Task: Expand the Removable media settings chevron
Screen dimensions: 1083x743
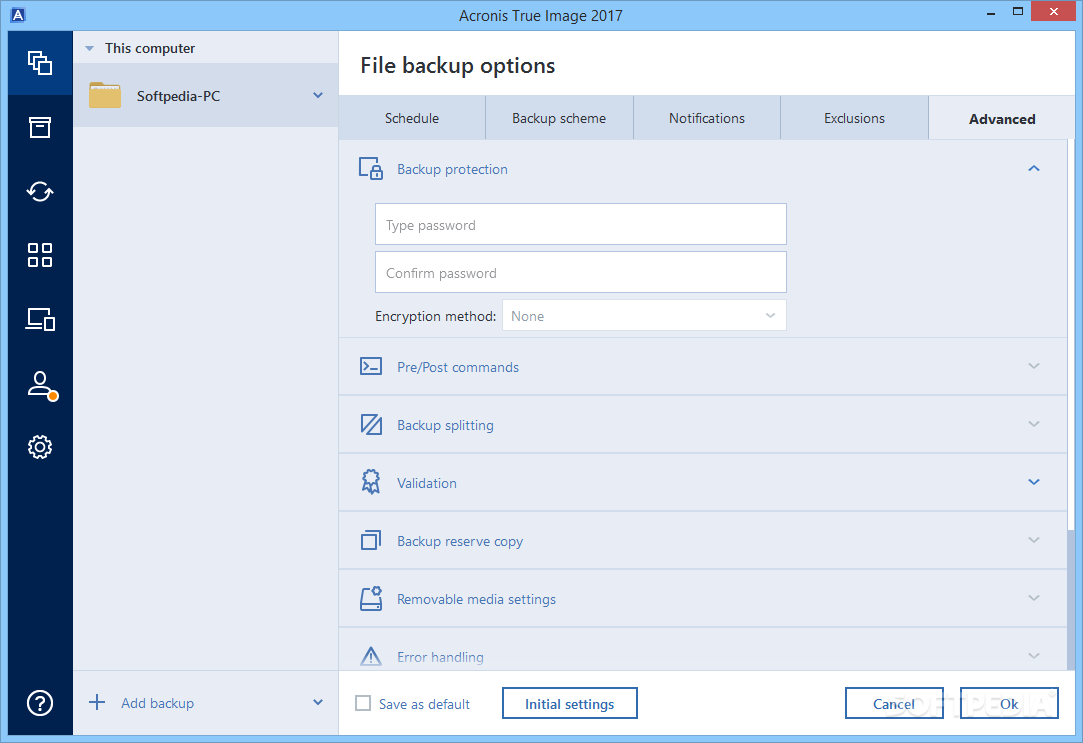Action: click(x=1034, y=598)
